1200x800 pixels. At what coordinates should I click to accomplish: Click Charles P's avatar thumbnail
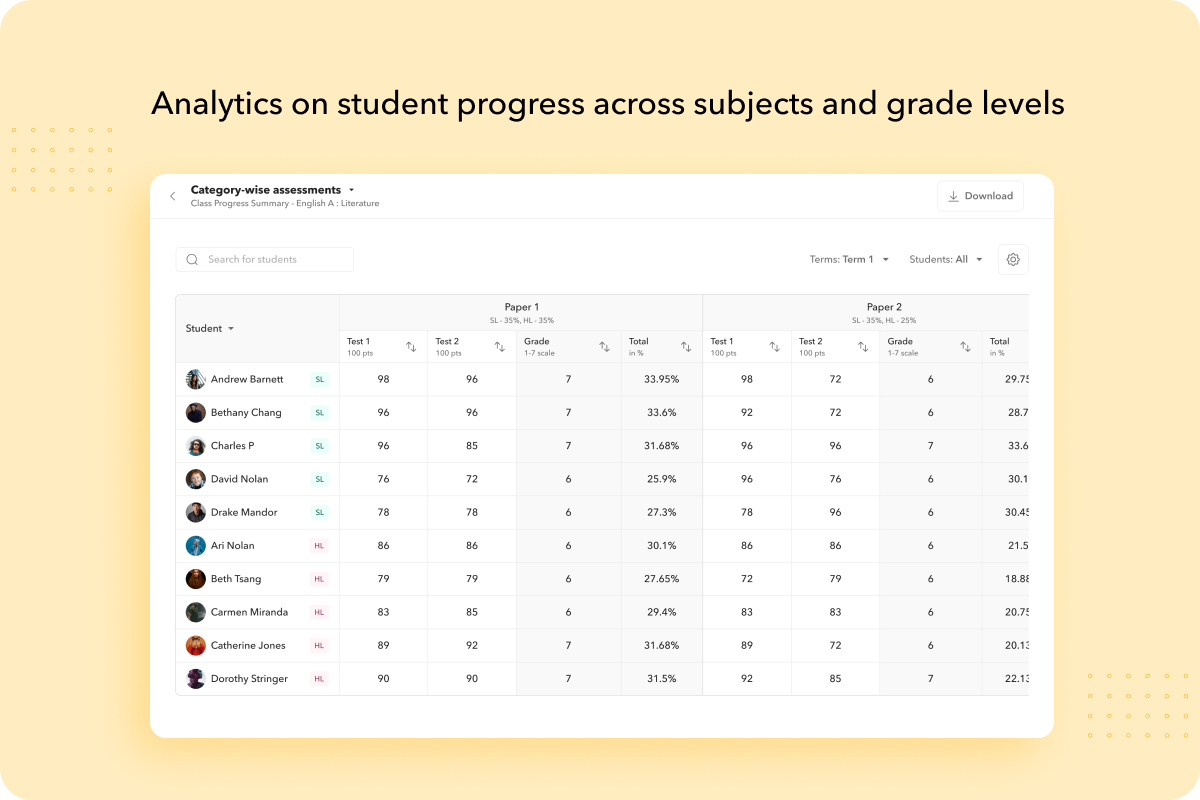(x=196, y=446)
